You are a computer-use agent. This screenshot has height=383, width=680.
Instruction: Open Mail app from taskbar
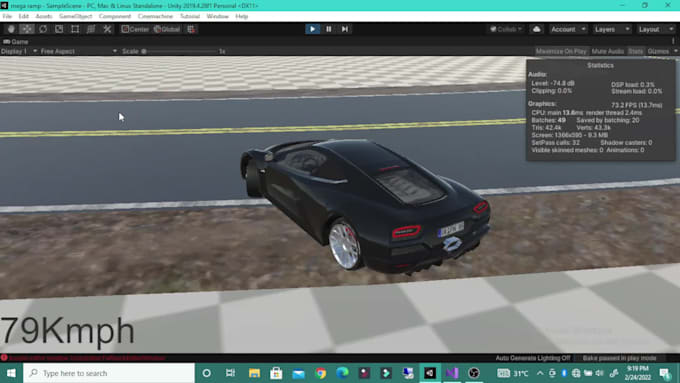298,373
